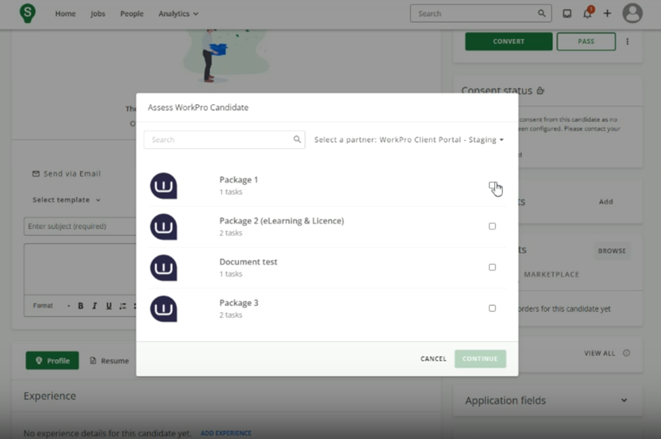
Task: Check the Document test checkbox
Action: (x=492, y=267)
